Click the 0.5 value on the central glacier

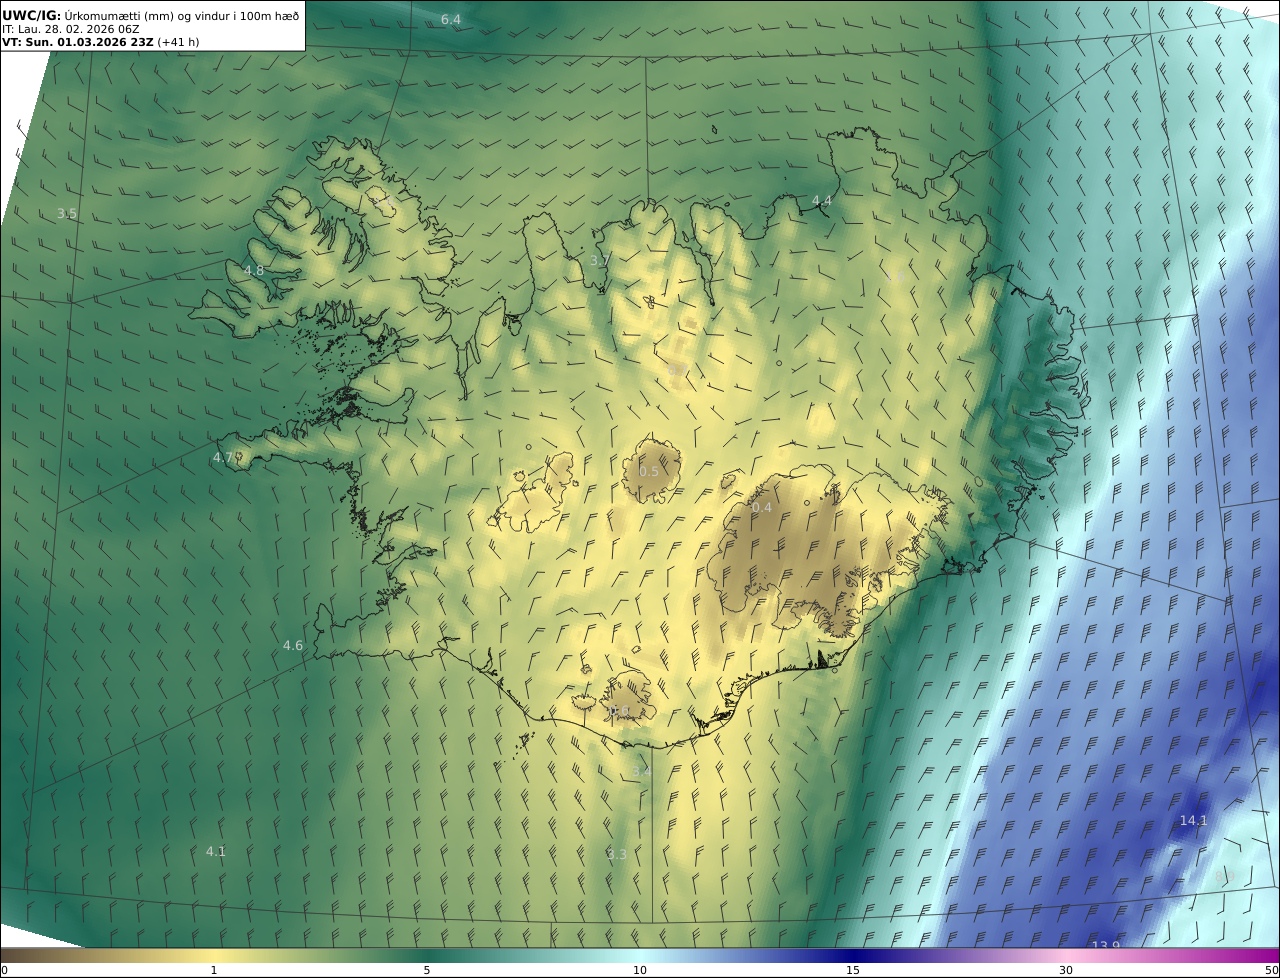649,472
